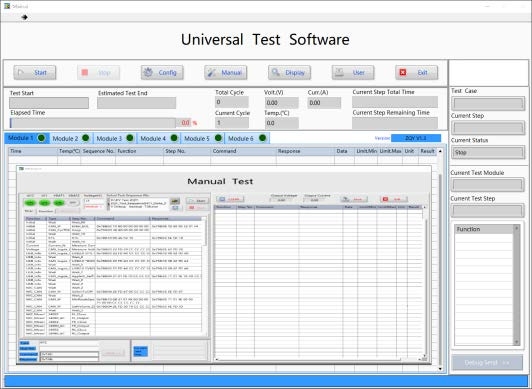
Task: Click the Current Test Step field
Action: pos(488,211)
